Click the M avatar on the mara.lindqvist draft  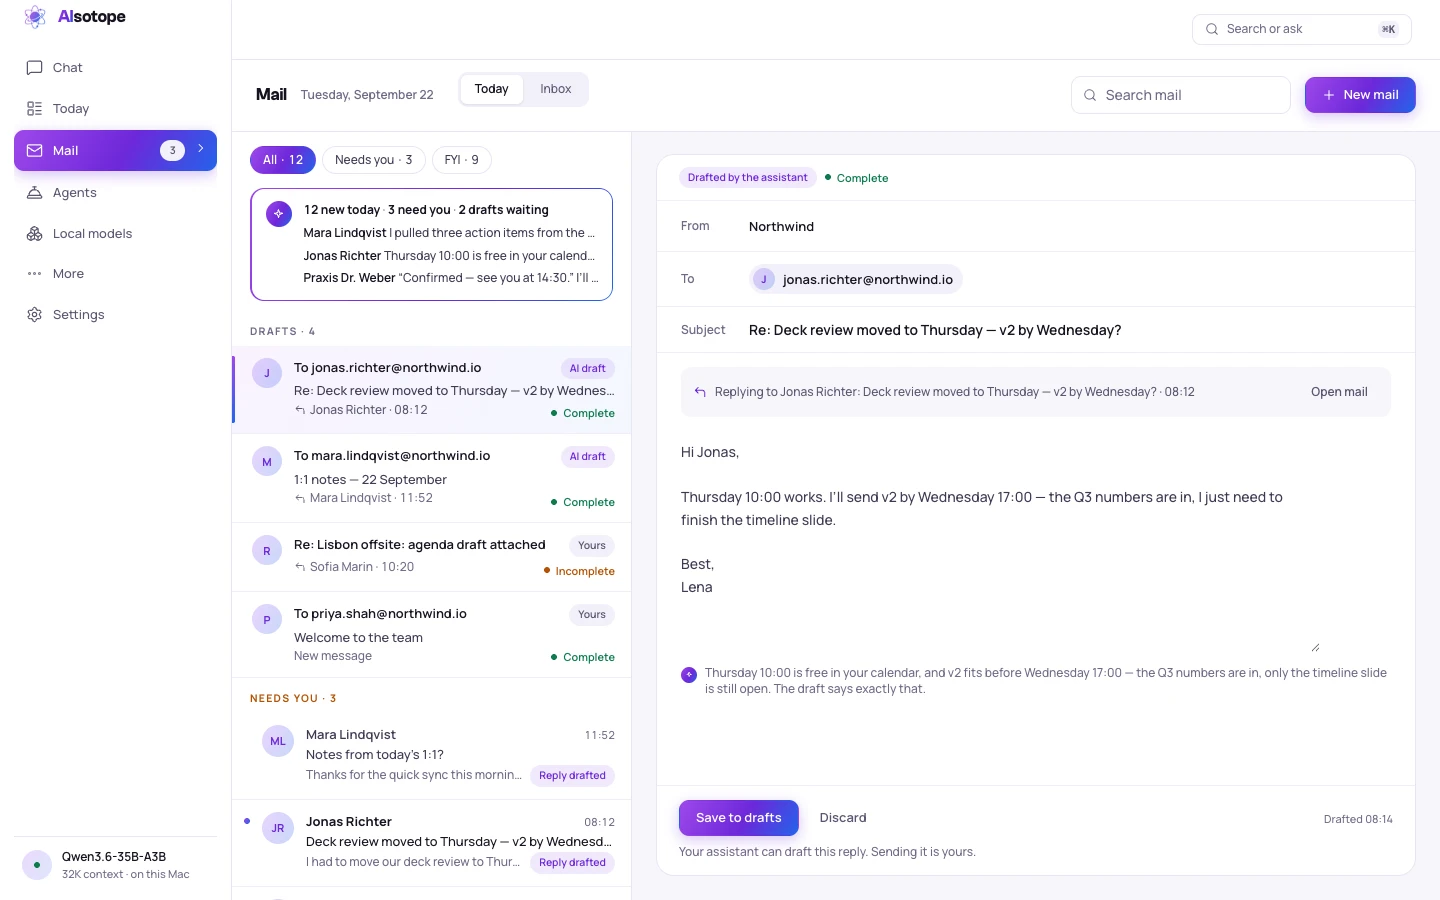tap(267, 462)
